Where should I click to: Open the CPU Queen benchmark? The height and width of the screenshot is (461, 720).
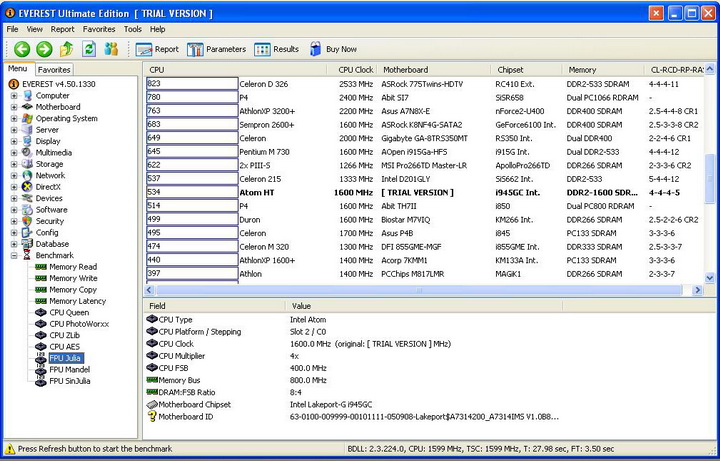69,312
